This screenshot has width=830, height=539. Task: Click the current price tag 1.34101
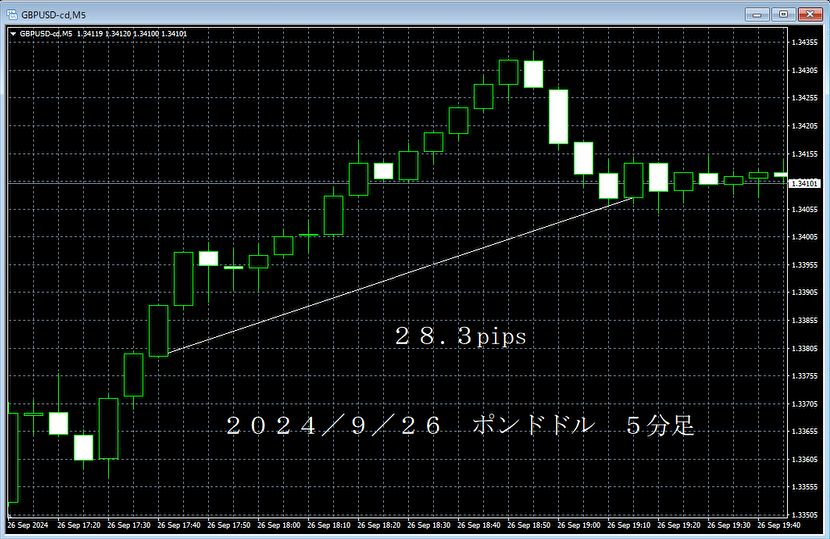[805, 184]
